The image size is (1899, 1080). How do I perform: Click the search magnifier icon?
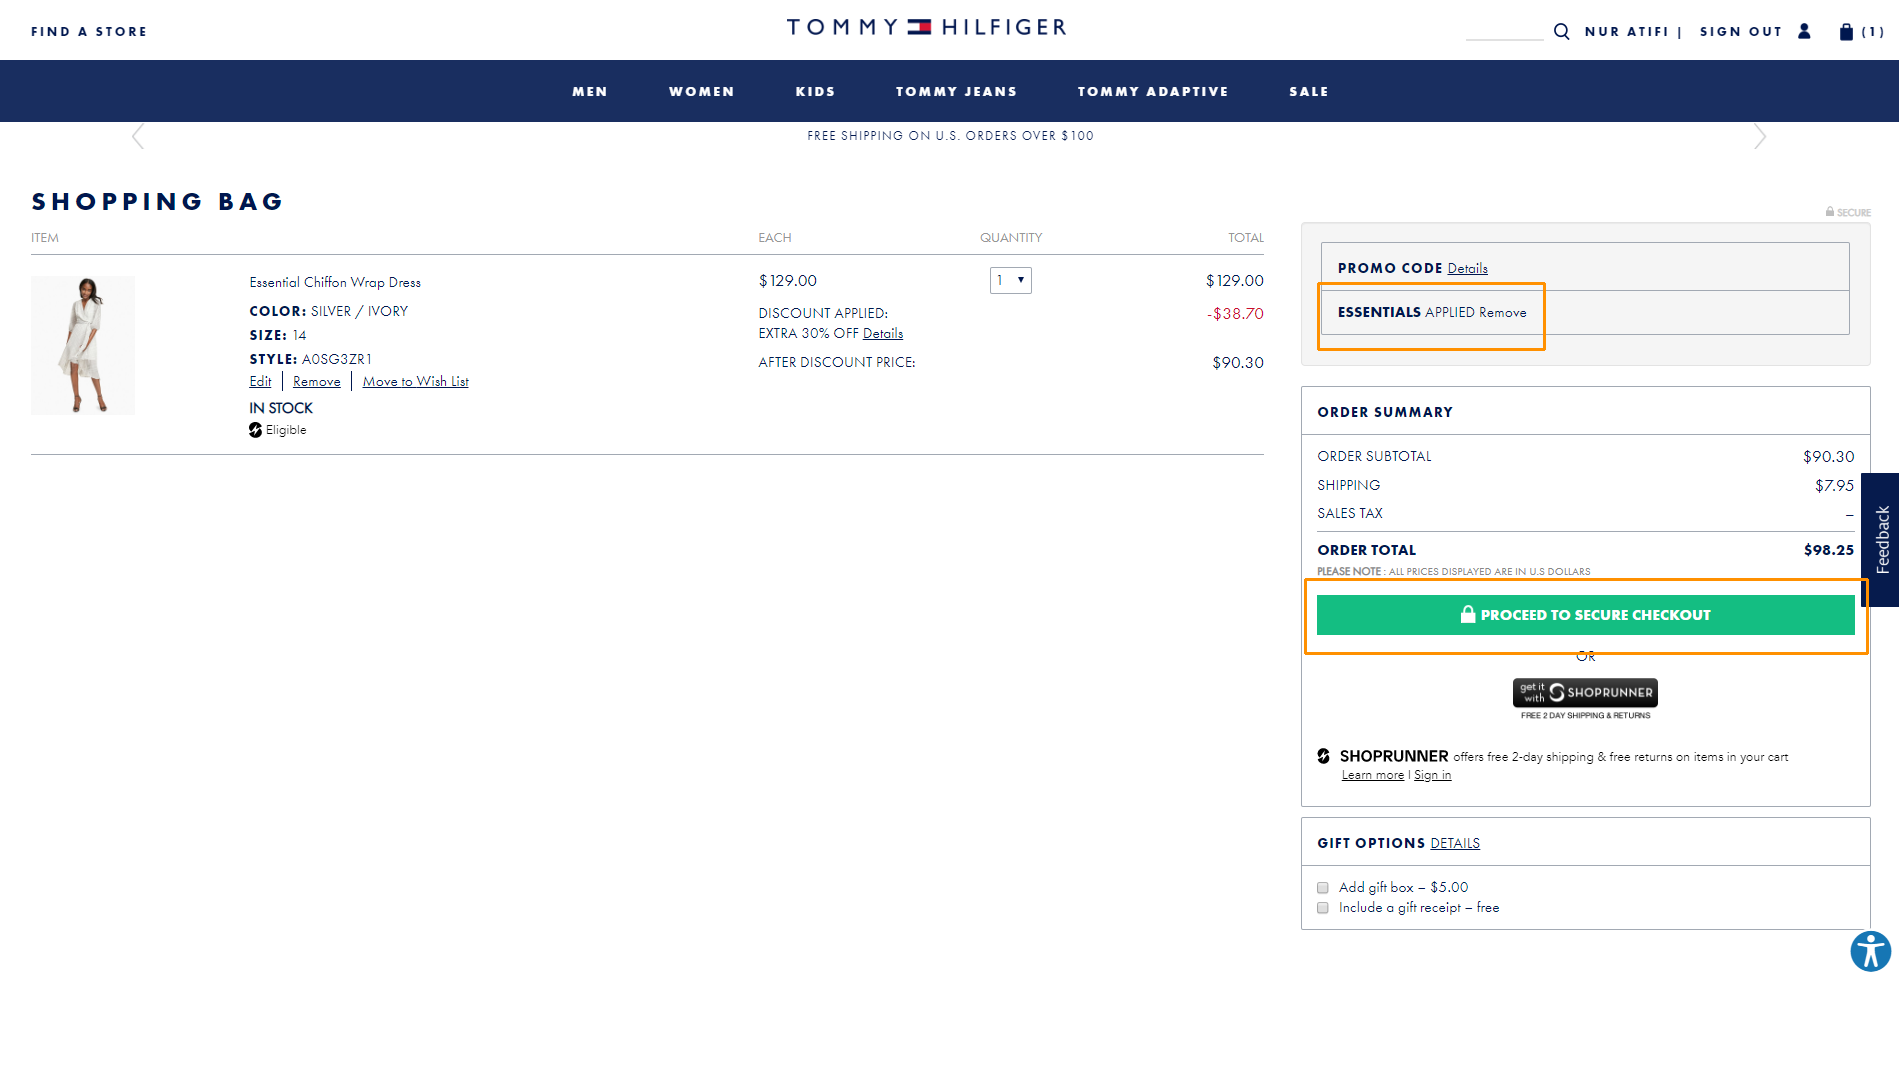1561,31
